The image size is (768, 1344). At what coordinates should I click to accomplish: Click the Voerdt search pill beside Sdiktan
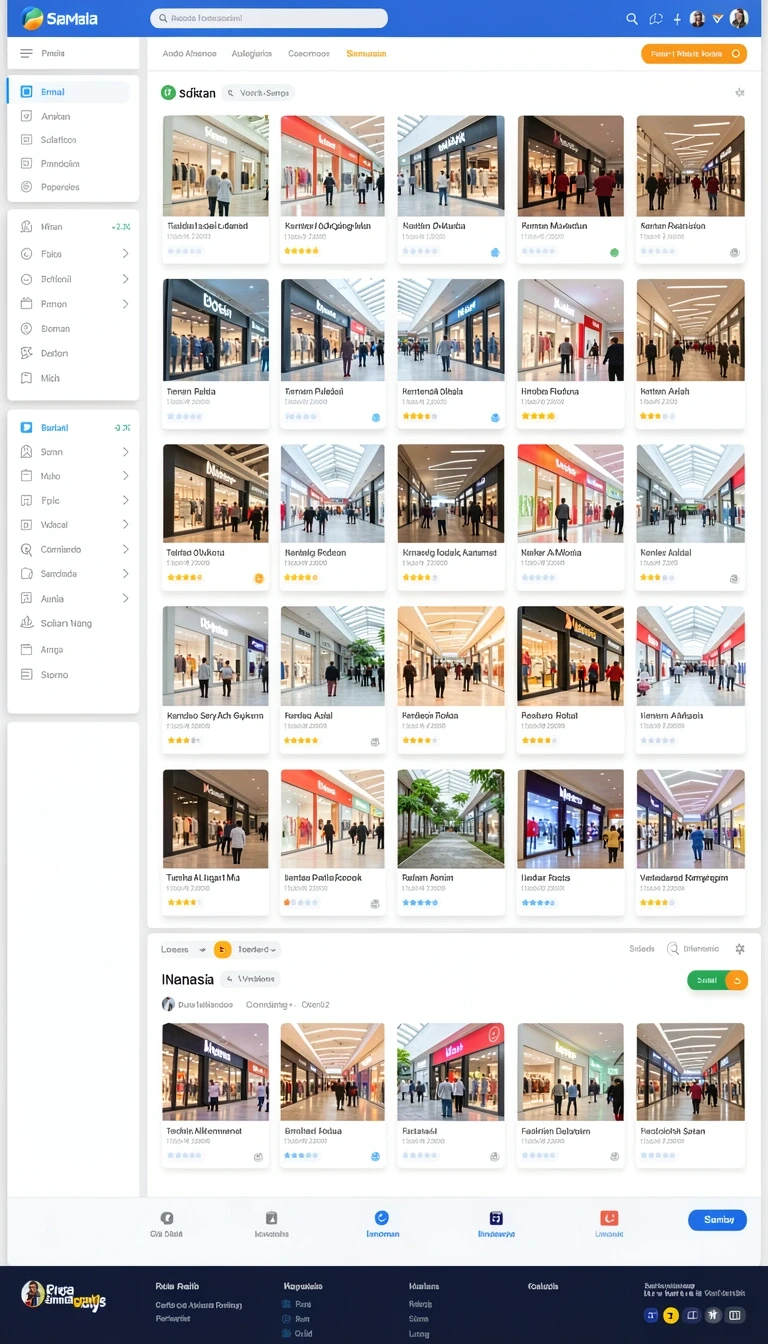(x=258, y=93)
